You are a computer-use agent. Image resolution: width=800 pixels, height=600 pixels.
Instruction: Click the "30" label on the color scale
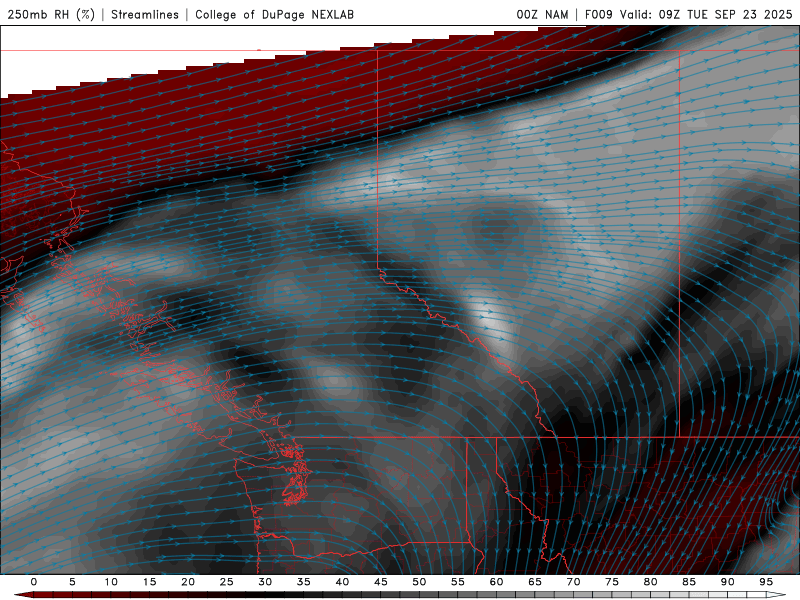pyautogui.click(x=265, y=582)
